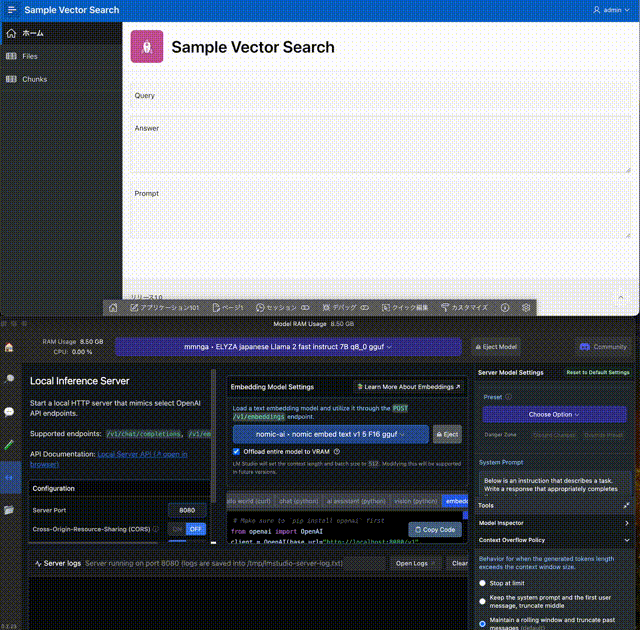The width and height of the screenshot is (640, 630).
Task: Click Copy Code button
Action: click(435, 530)
